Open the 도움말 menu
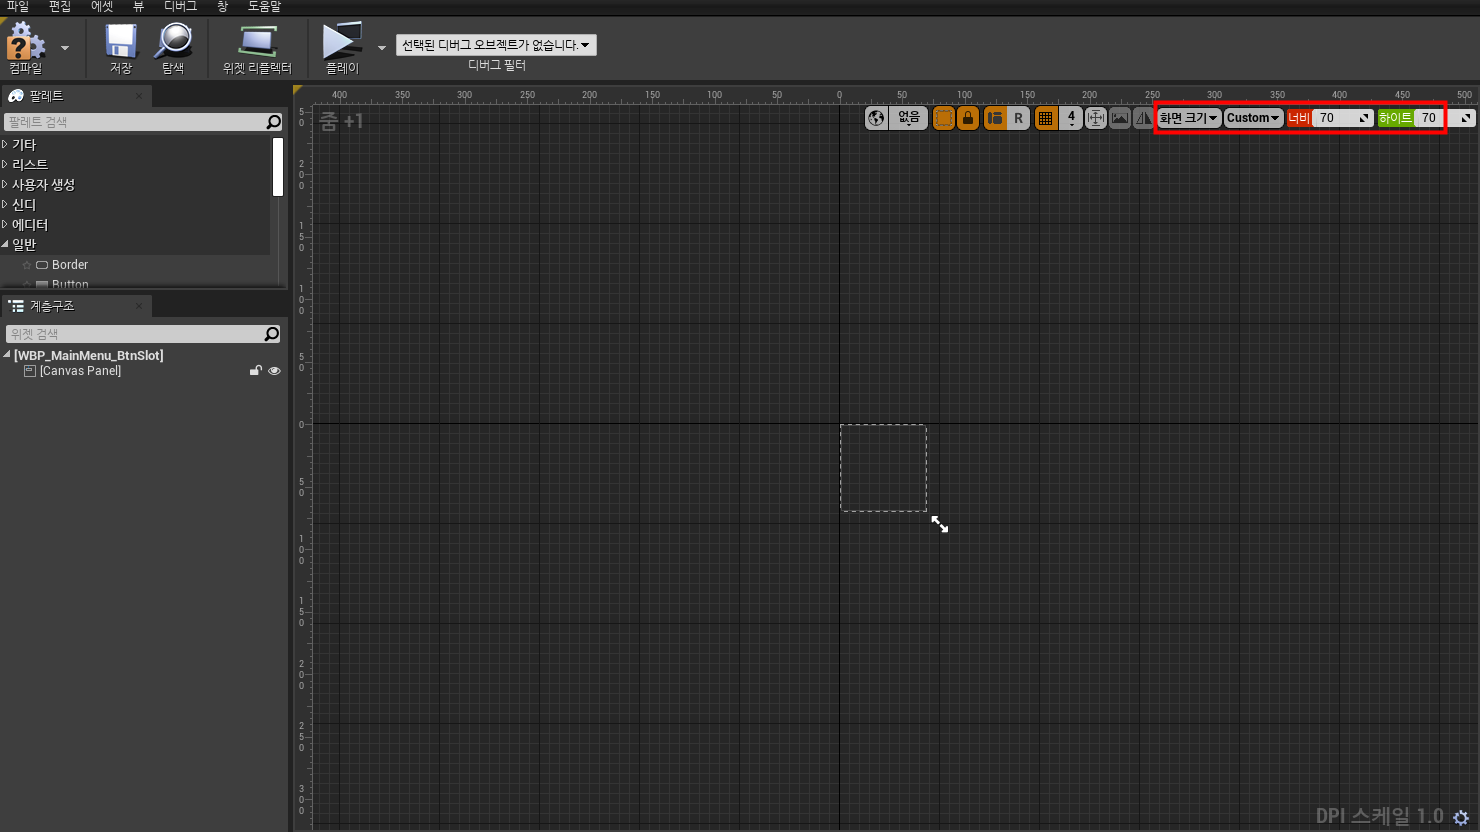The height and width of the screenshot is (832, 1480). pos(264,7)
